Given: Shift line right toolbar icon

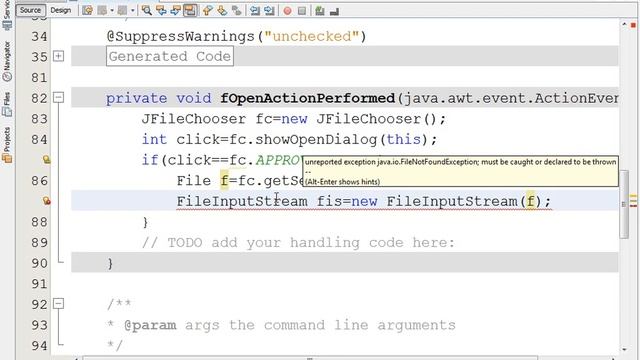Looking at the screenshot, I should (269, 11).
